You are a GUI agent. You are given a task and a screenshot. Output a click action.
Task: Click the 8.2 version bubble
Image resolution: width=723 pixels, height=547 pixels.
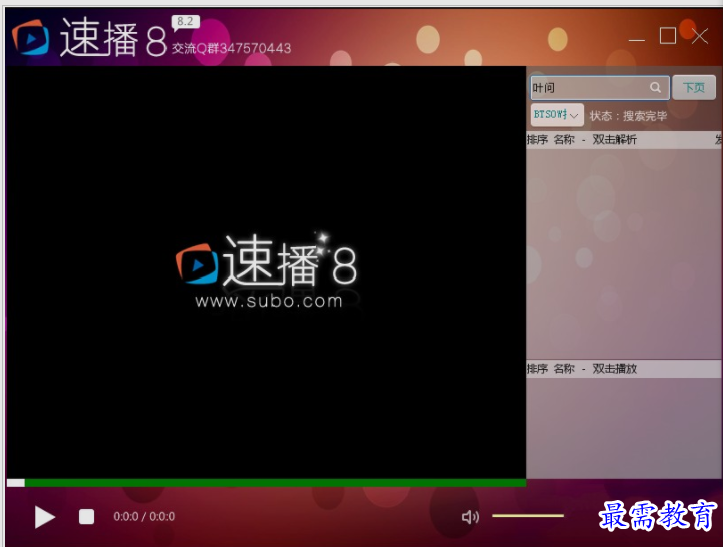pyautogui.click(x=185, y=22)
